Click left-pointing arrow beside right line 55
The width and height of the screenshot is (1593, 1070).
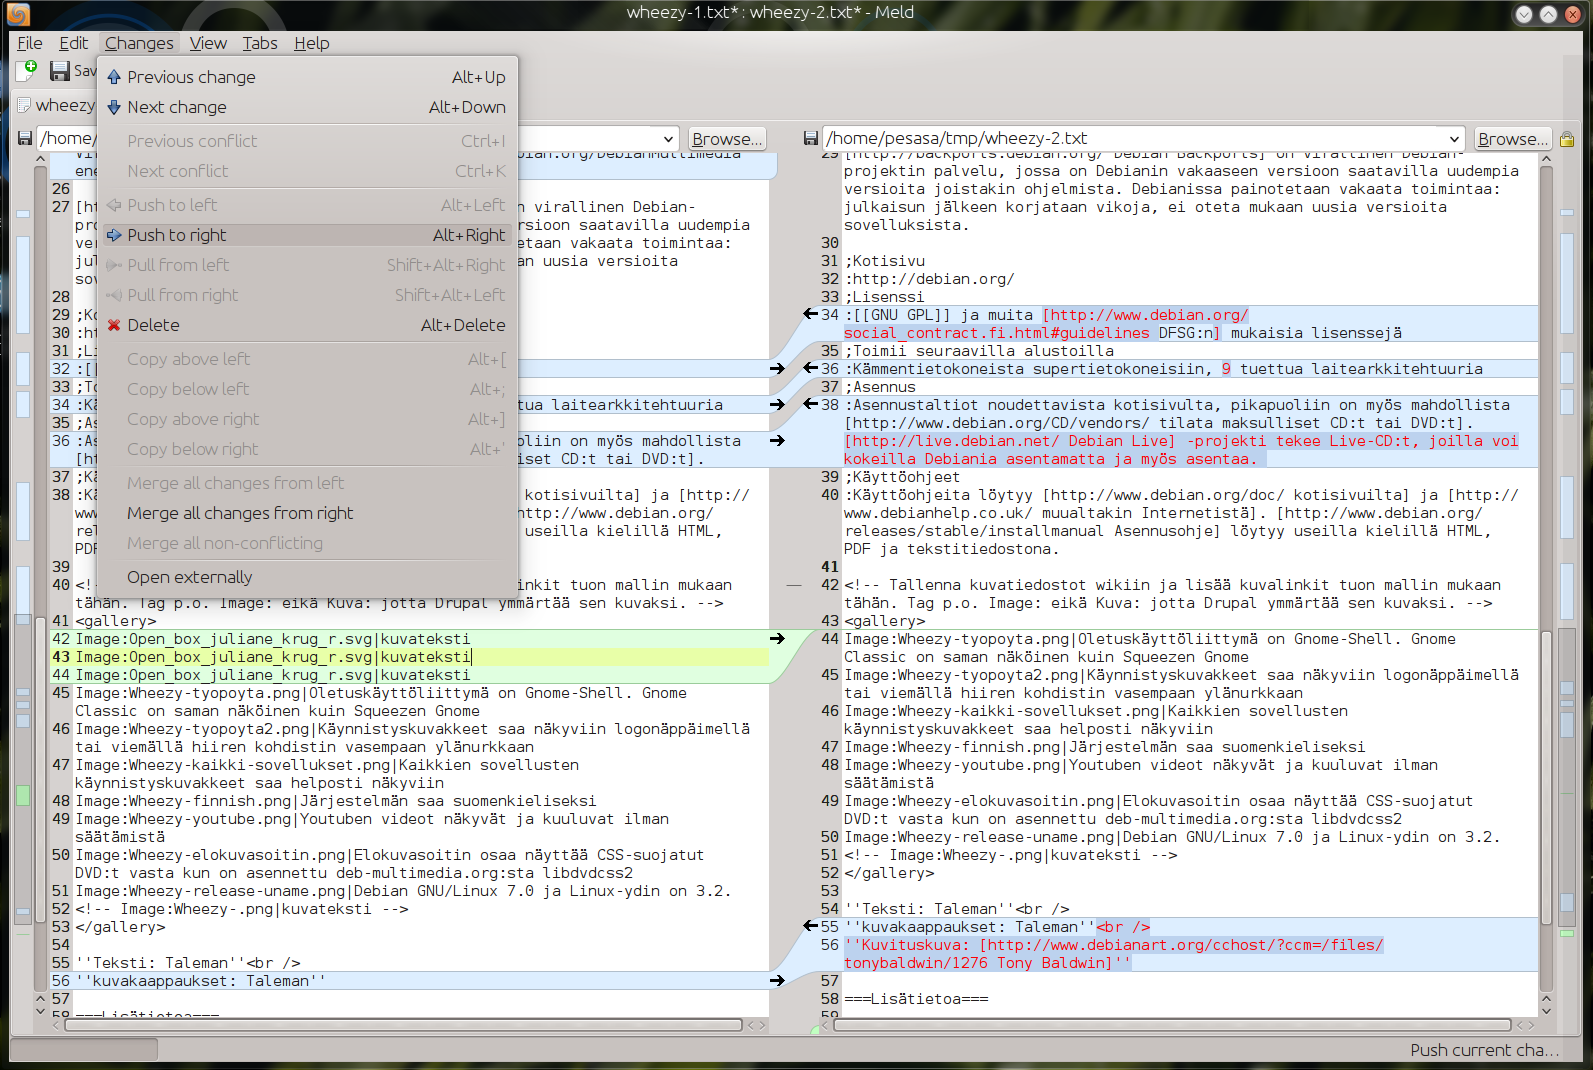coord(810,926)
